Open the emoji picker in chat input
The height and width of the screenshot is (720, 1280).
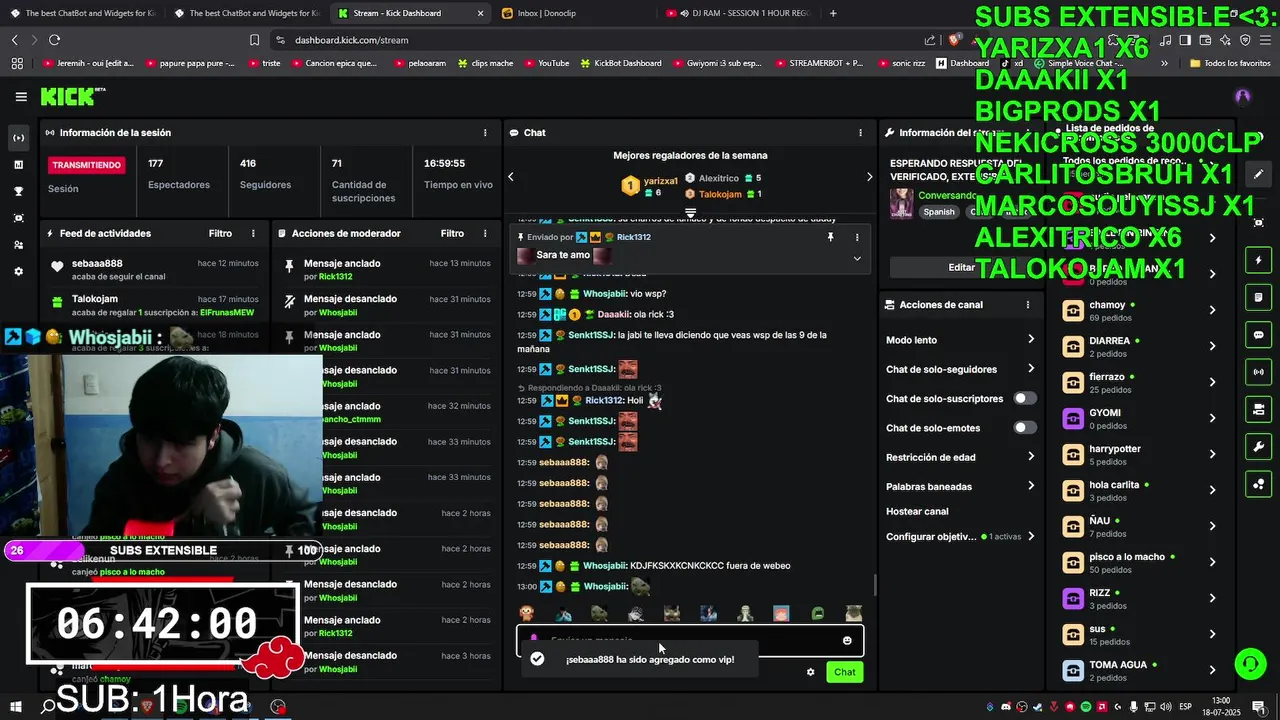tap(847, 641)
